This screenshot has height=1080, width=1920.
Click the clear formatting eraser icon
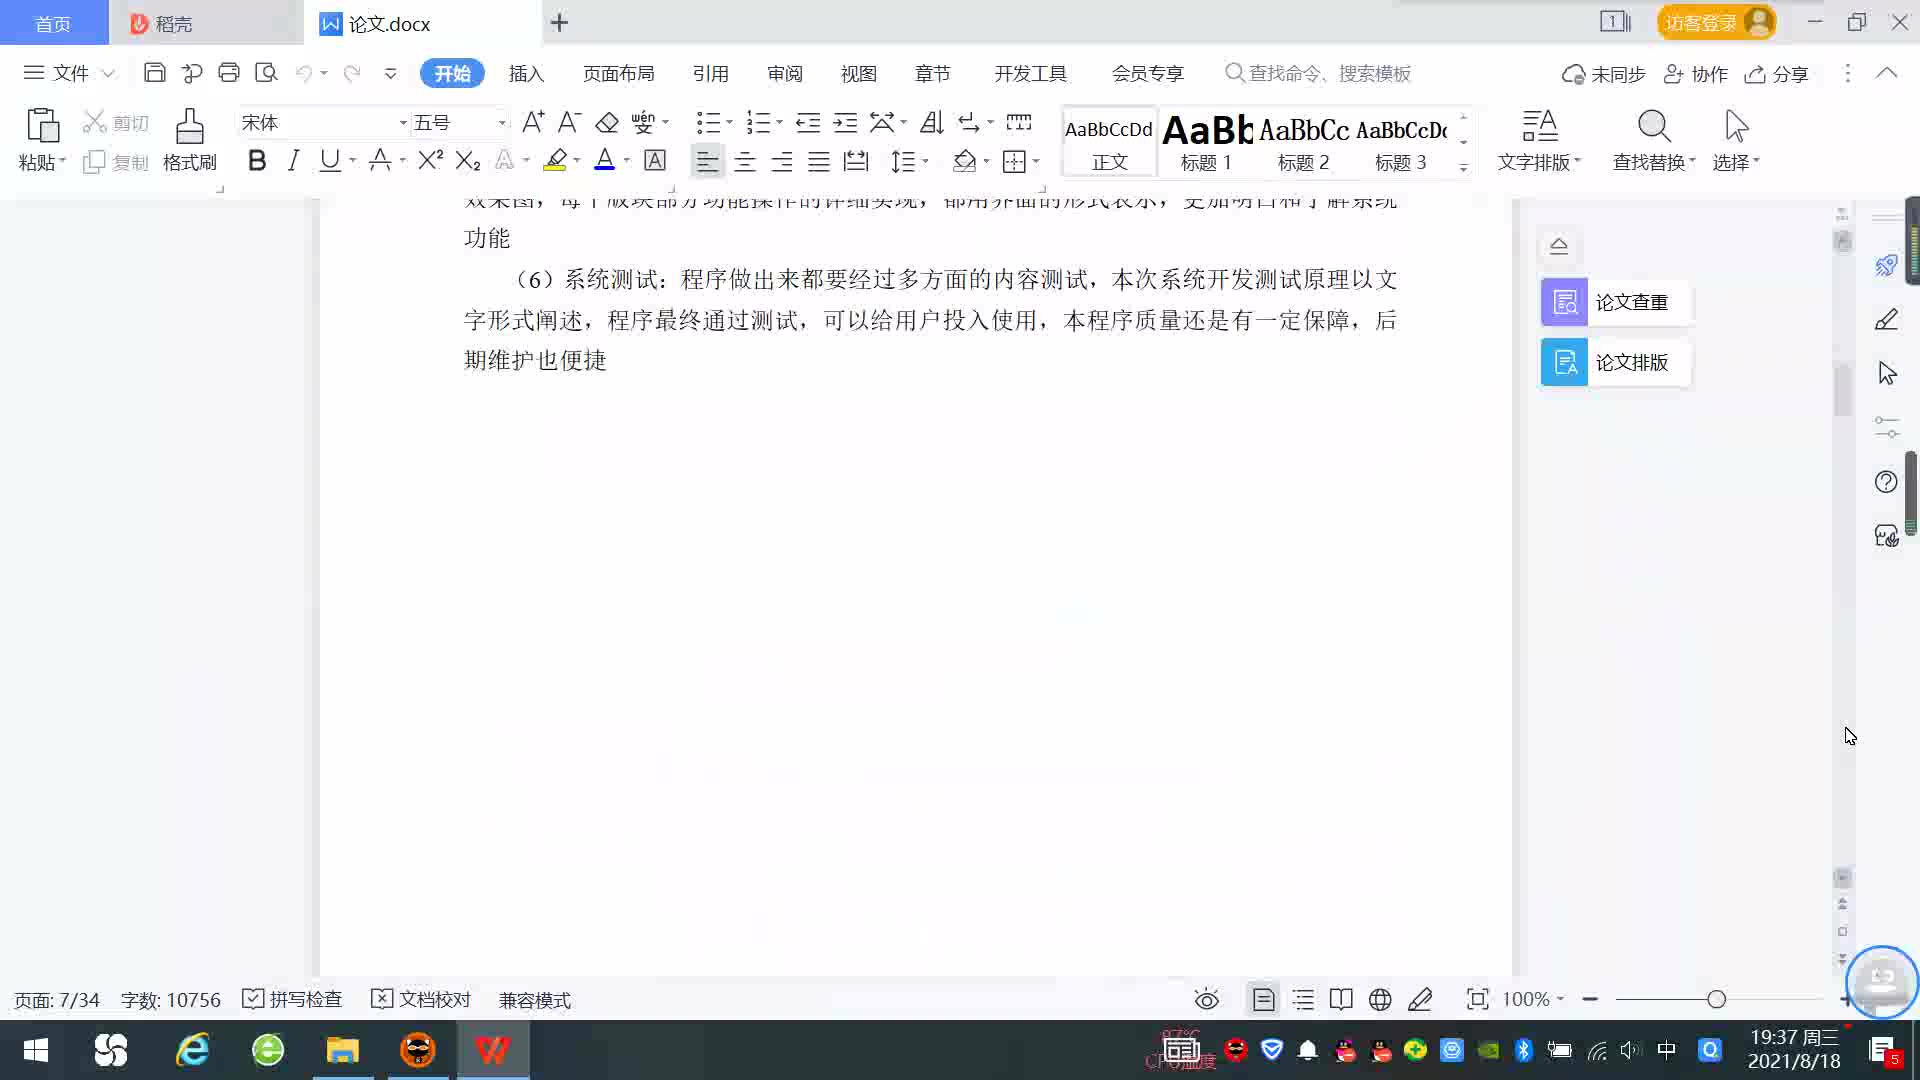(x=607, y=123)
